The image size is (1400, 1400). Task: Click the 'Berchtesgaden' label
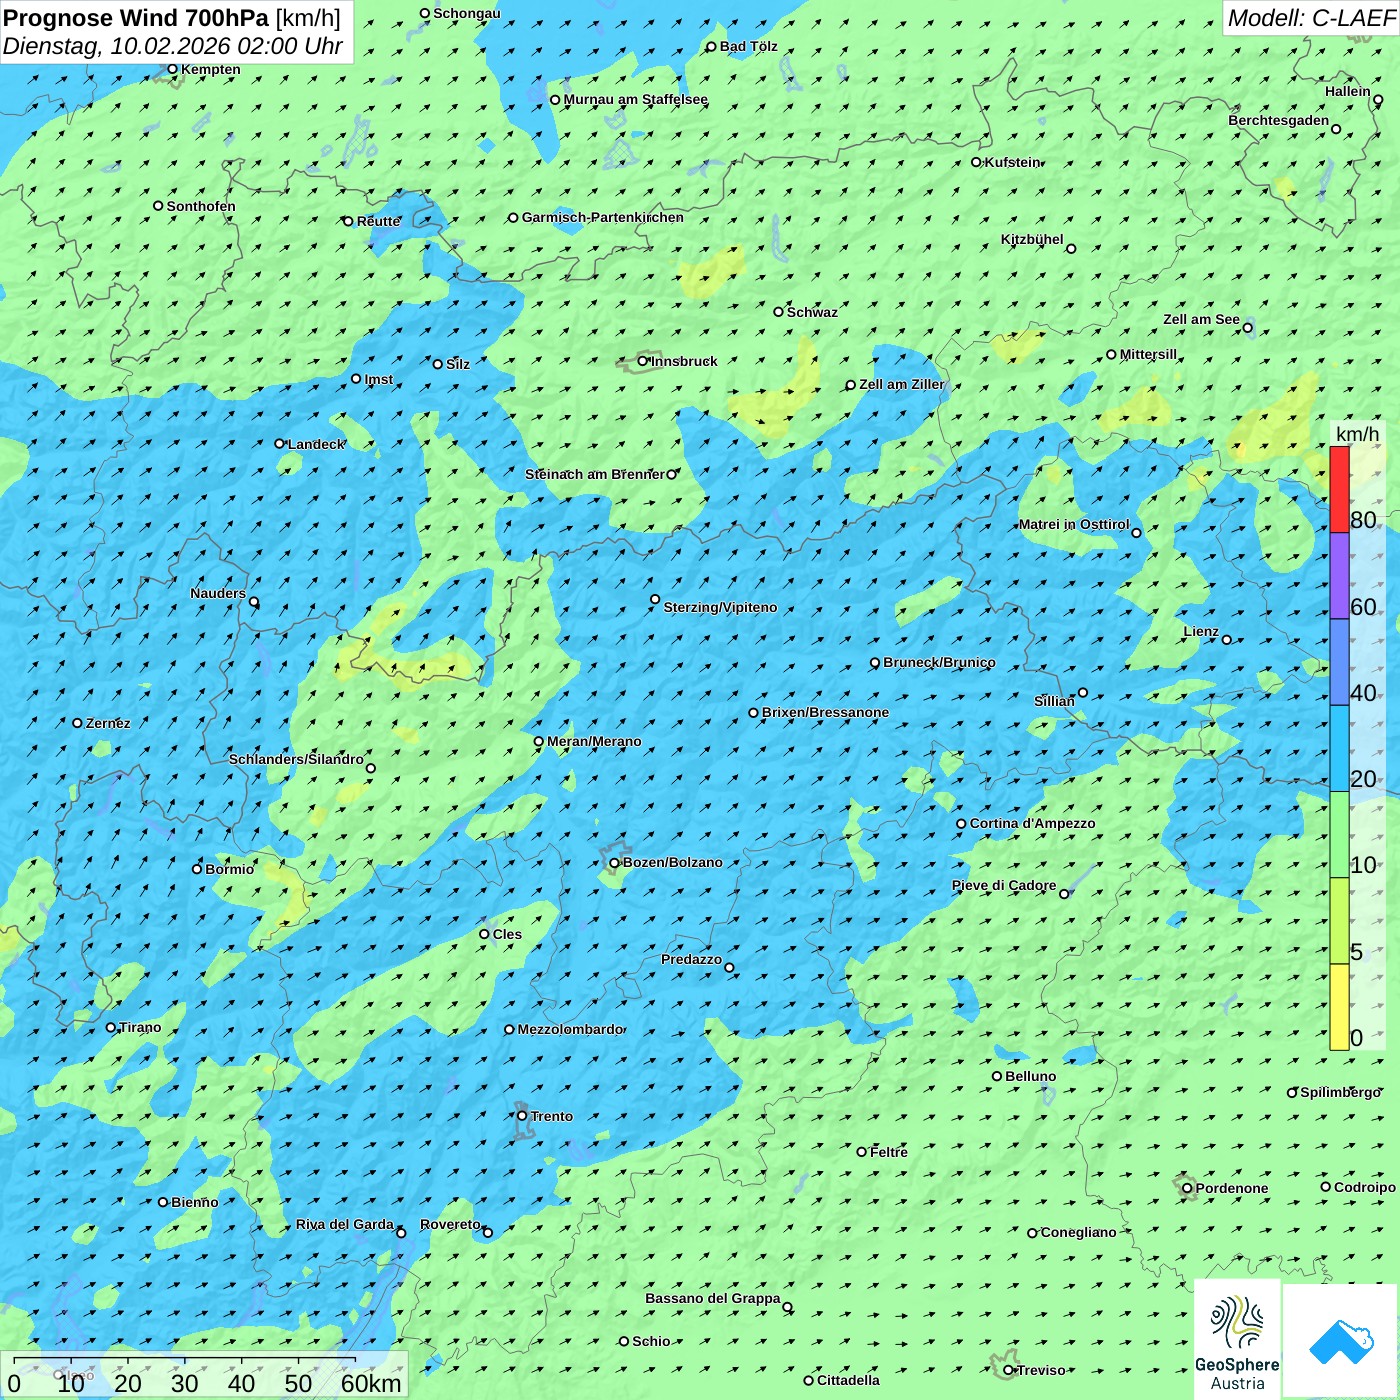click(x=1279, y=120)
